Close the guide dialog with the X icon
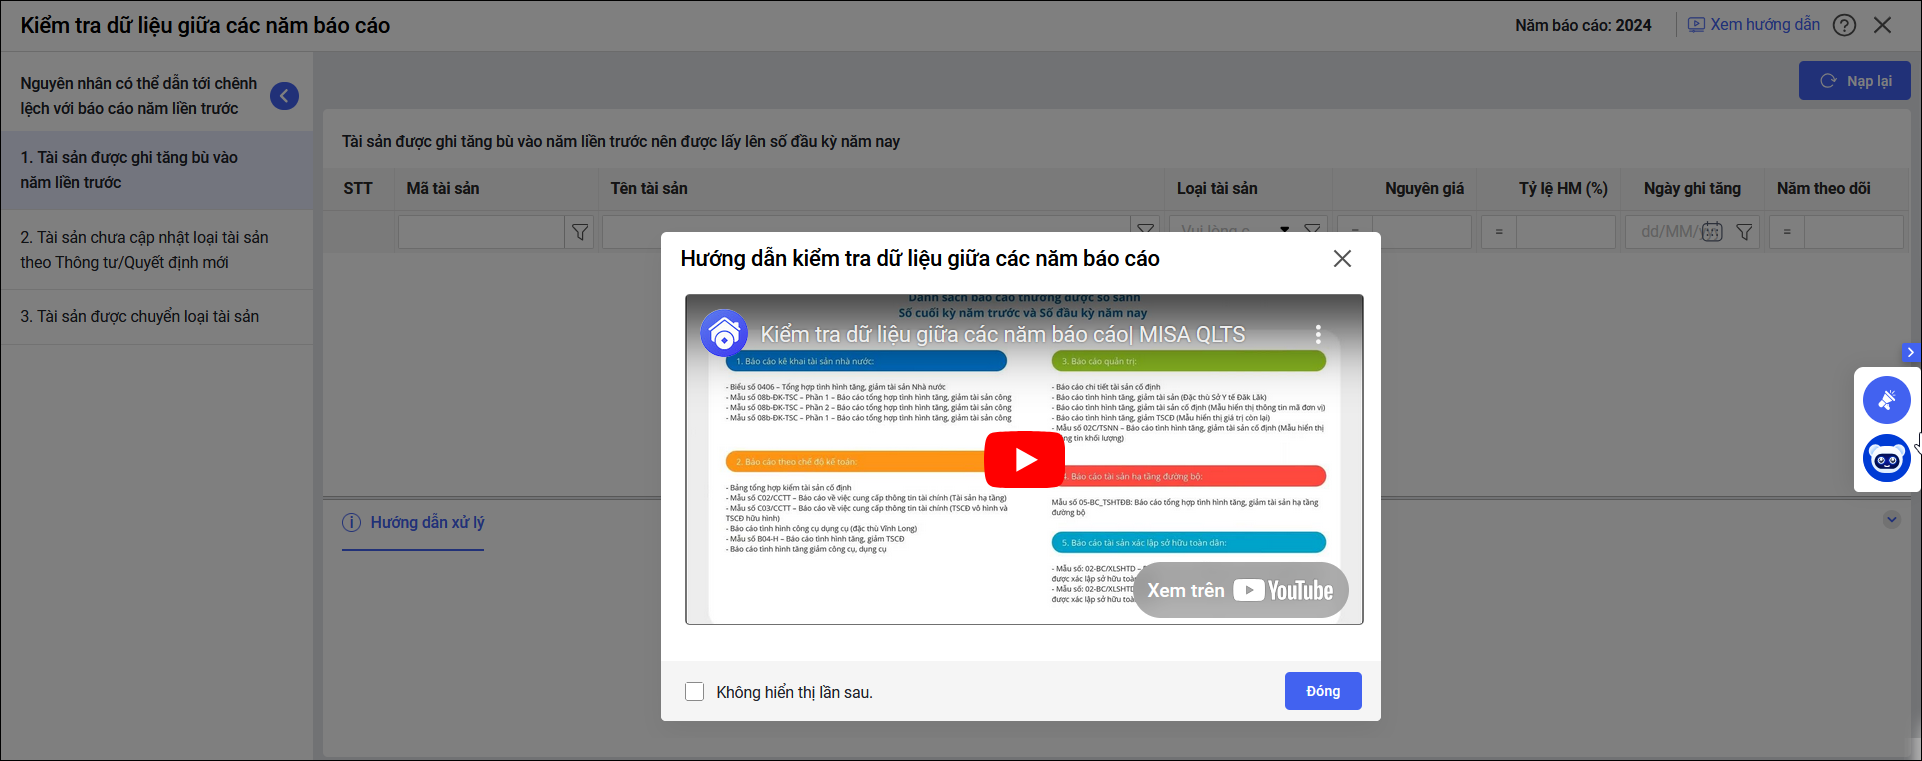The width and height of the screenshot is (1922, 761). pyautogui.click(x=1342, y=259)
